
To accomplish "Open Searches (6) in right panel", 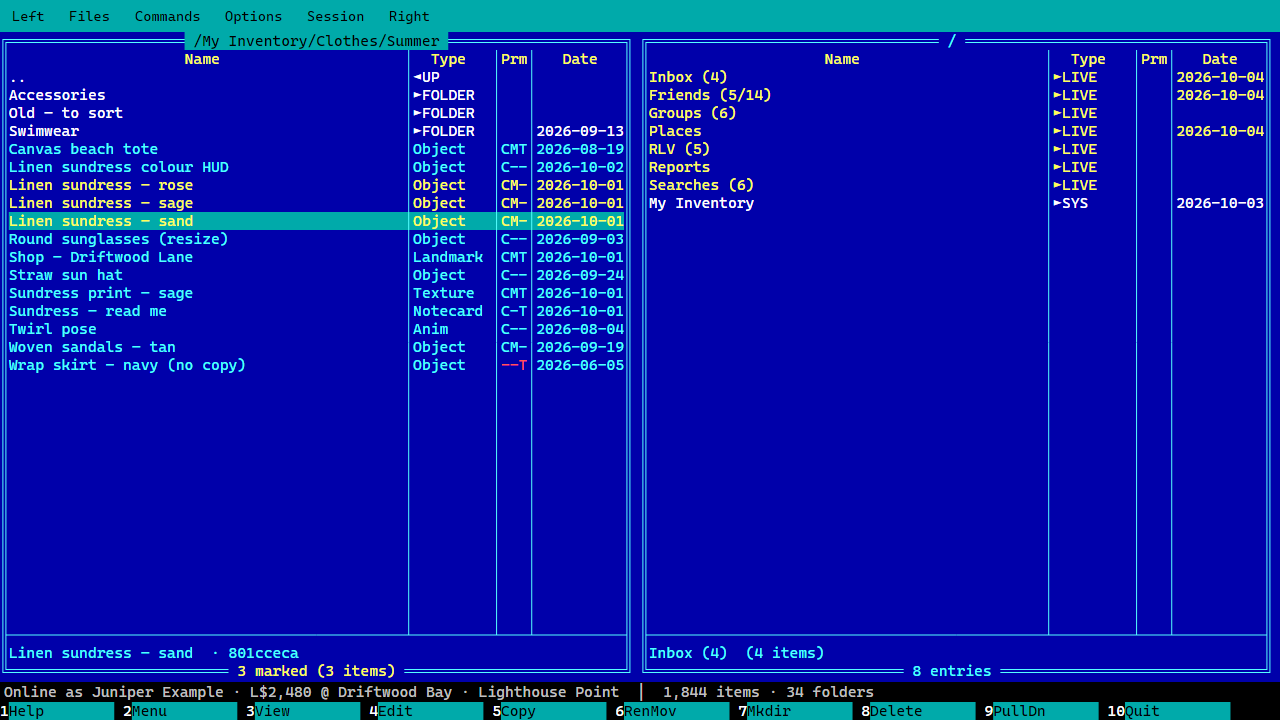I will [957, 185].
